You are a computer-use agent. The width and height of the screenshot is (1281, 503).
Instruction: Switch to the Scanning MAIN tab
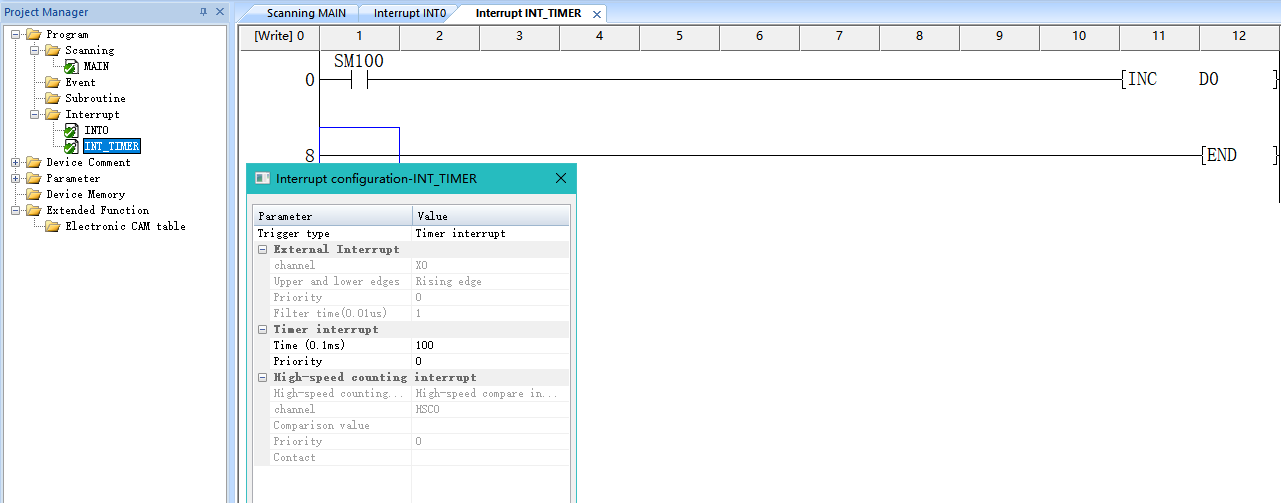click(306, 13)
